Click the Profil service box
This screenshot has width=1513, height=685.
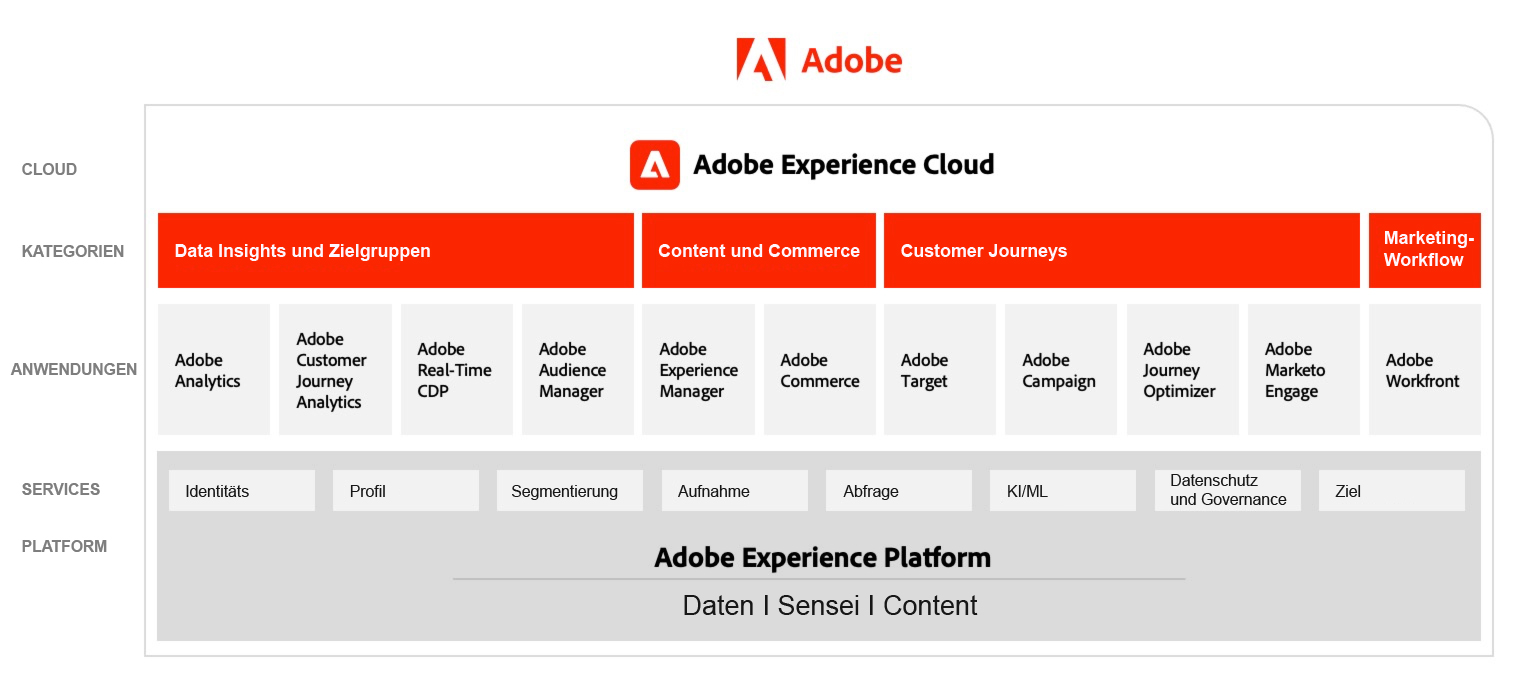coord(406,491)
